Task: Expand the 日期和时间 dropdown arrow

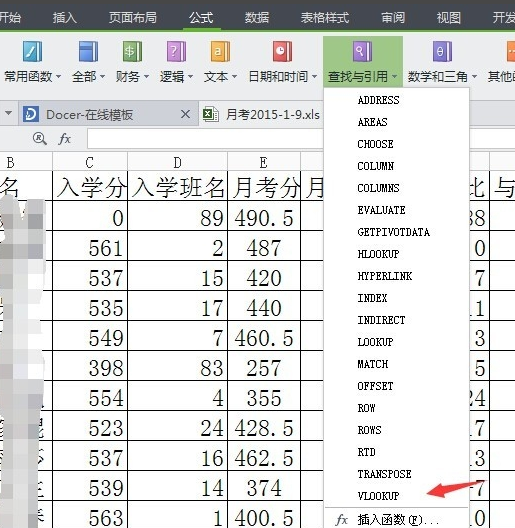Action: coord(315,77)
